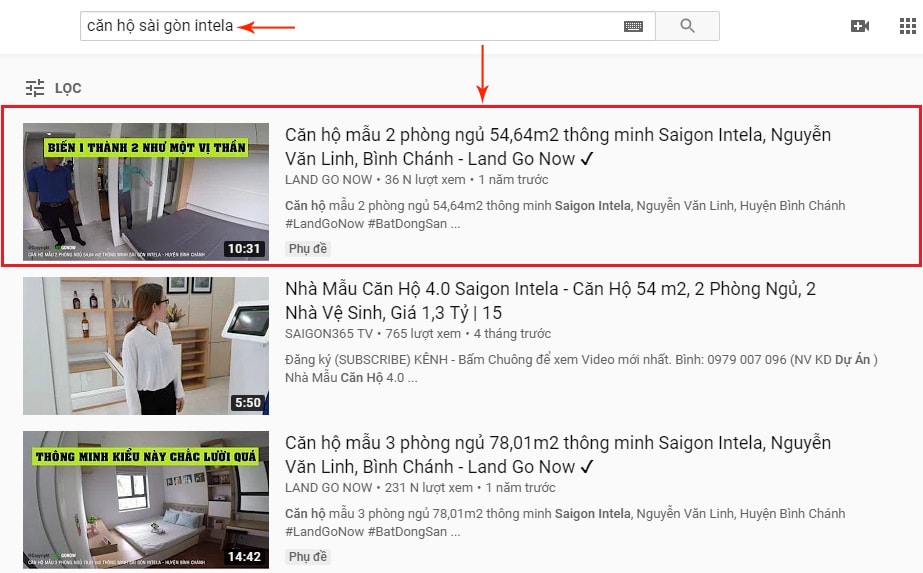The image size is (923, 573).
Task: Click Phụ đề badge on the 2-bedroom video
Action: click(308, 249)
